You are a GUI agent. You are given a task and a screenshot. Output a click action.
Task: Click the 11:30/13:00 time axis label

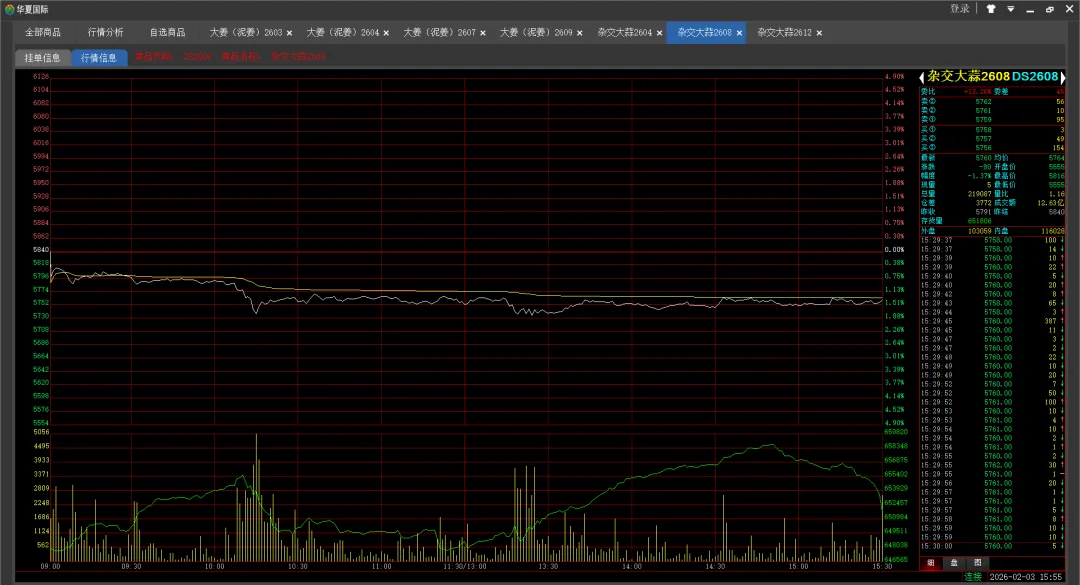(464, 566)
